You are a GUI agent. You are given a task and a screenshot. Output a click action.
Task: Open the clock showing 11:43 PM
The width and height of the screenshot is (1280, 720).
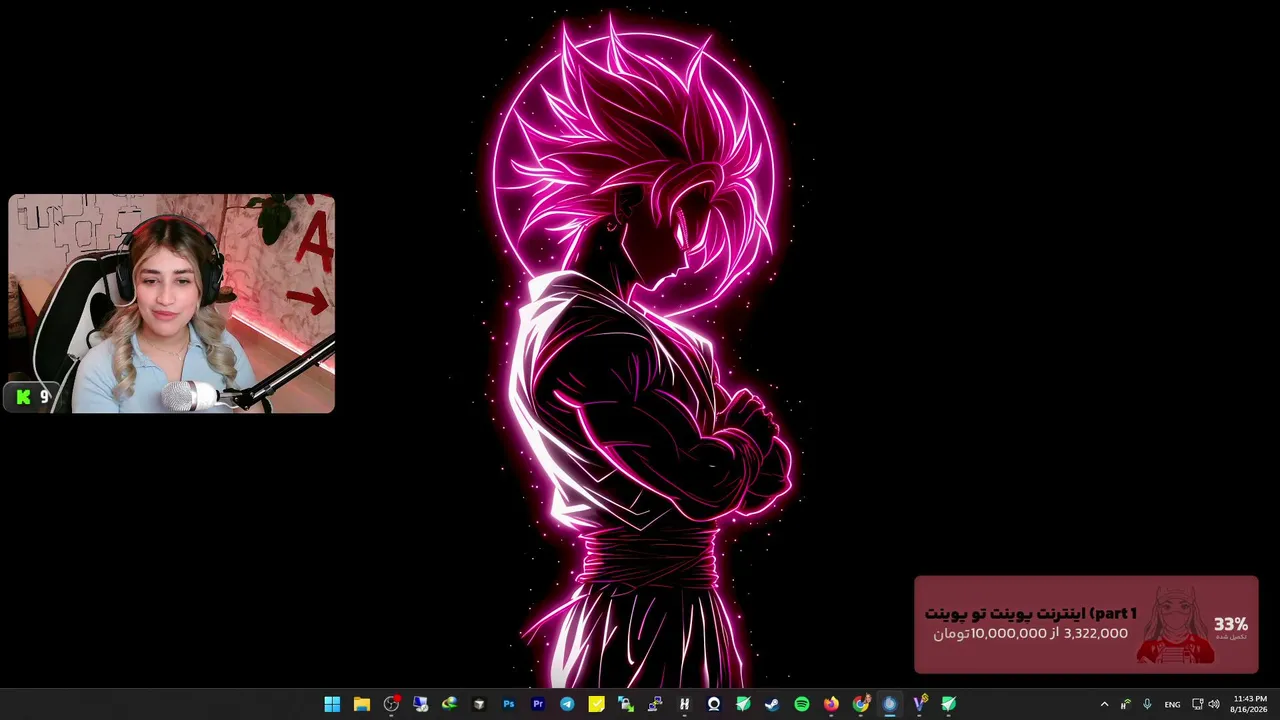pyautogui.click(x=1249, y=704)
